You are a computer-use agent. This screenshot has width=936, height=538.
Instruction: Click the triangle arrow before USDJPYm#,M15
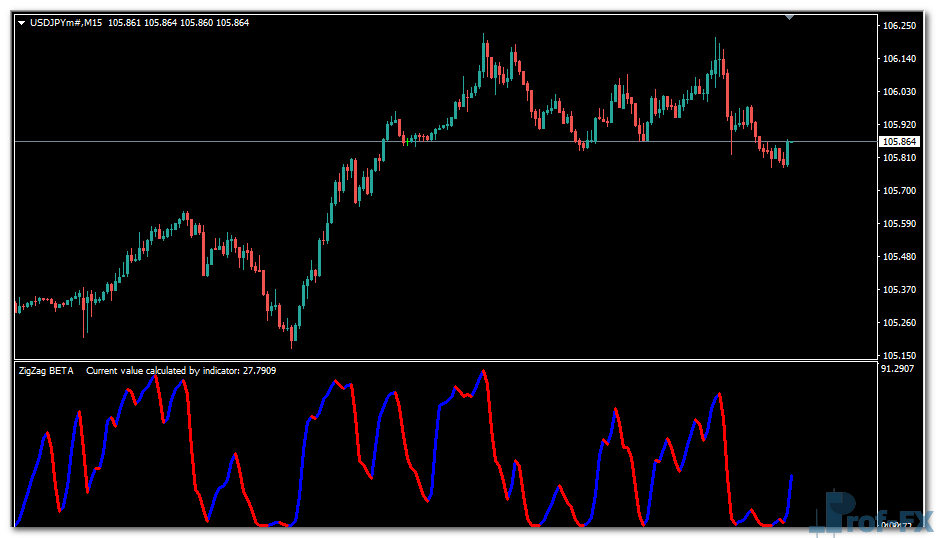point(23,23)
